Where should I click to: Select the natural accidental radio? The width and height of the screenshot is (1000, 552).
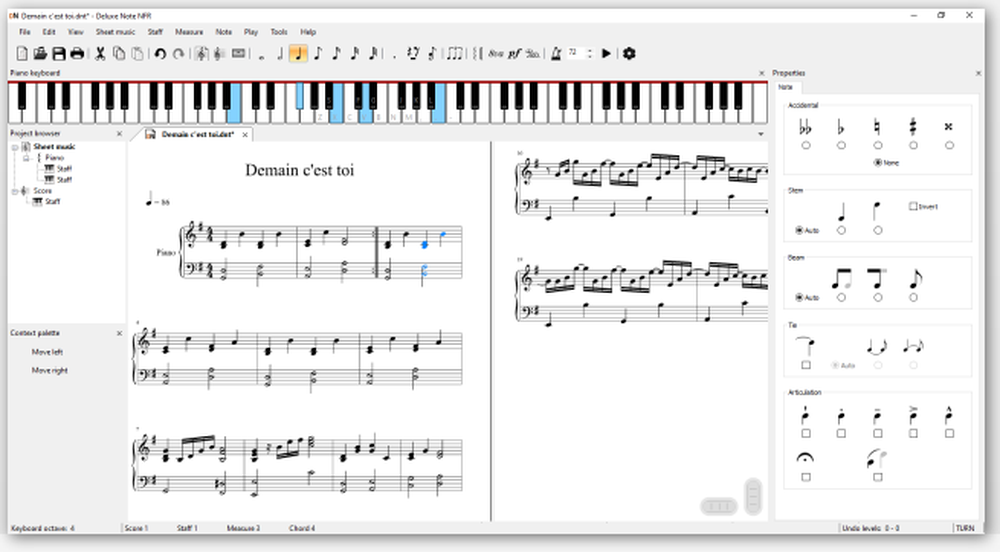click(878, 145)
